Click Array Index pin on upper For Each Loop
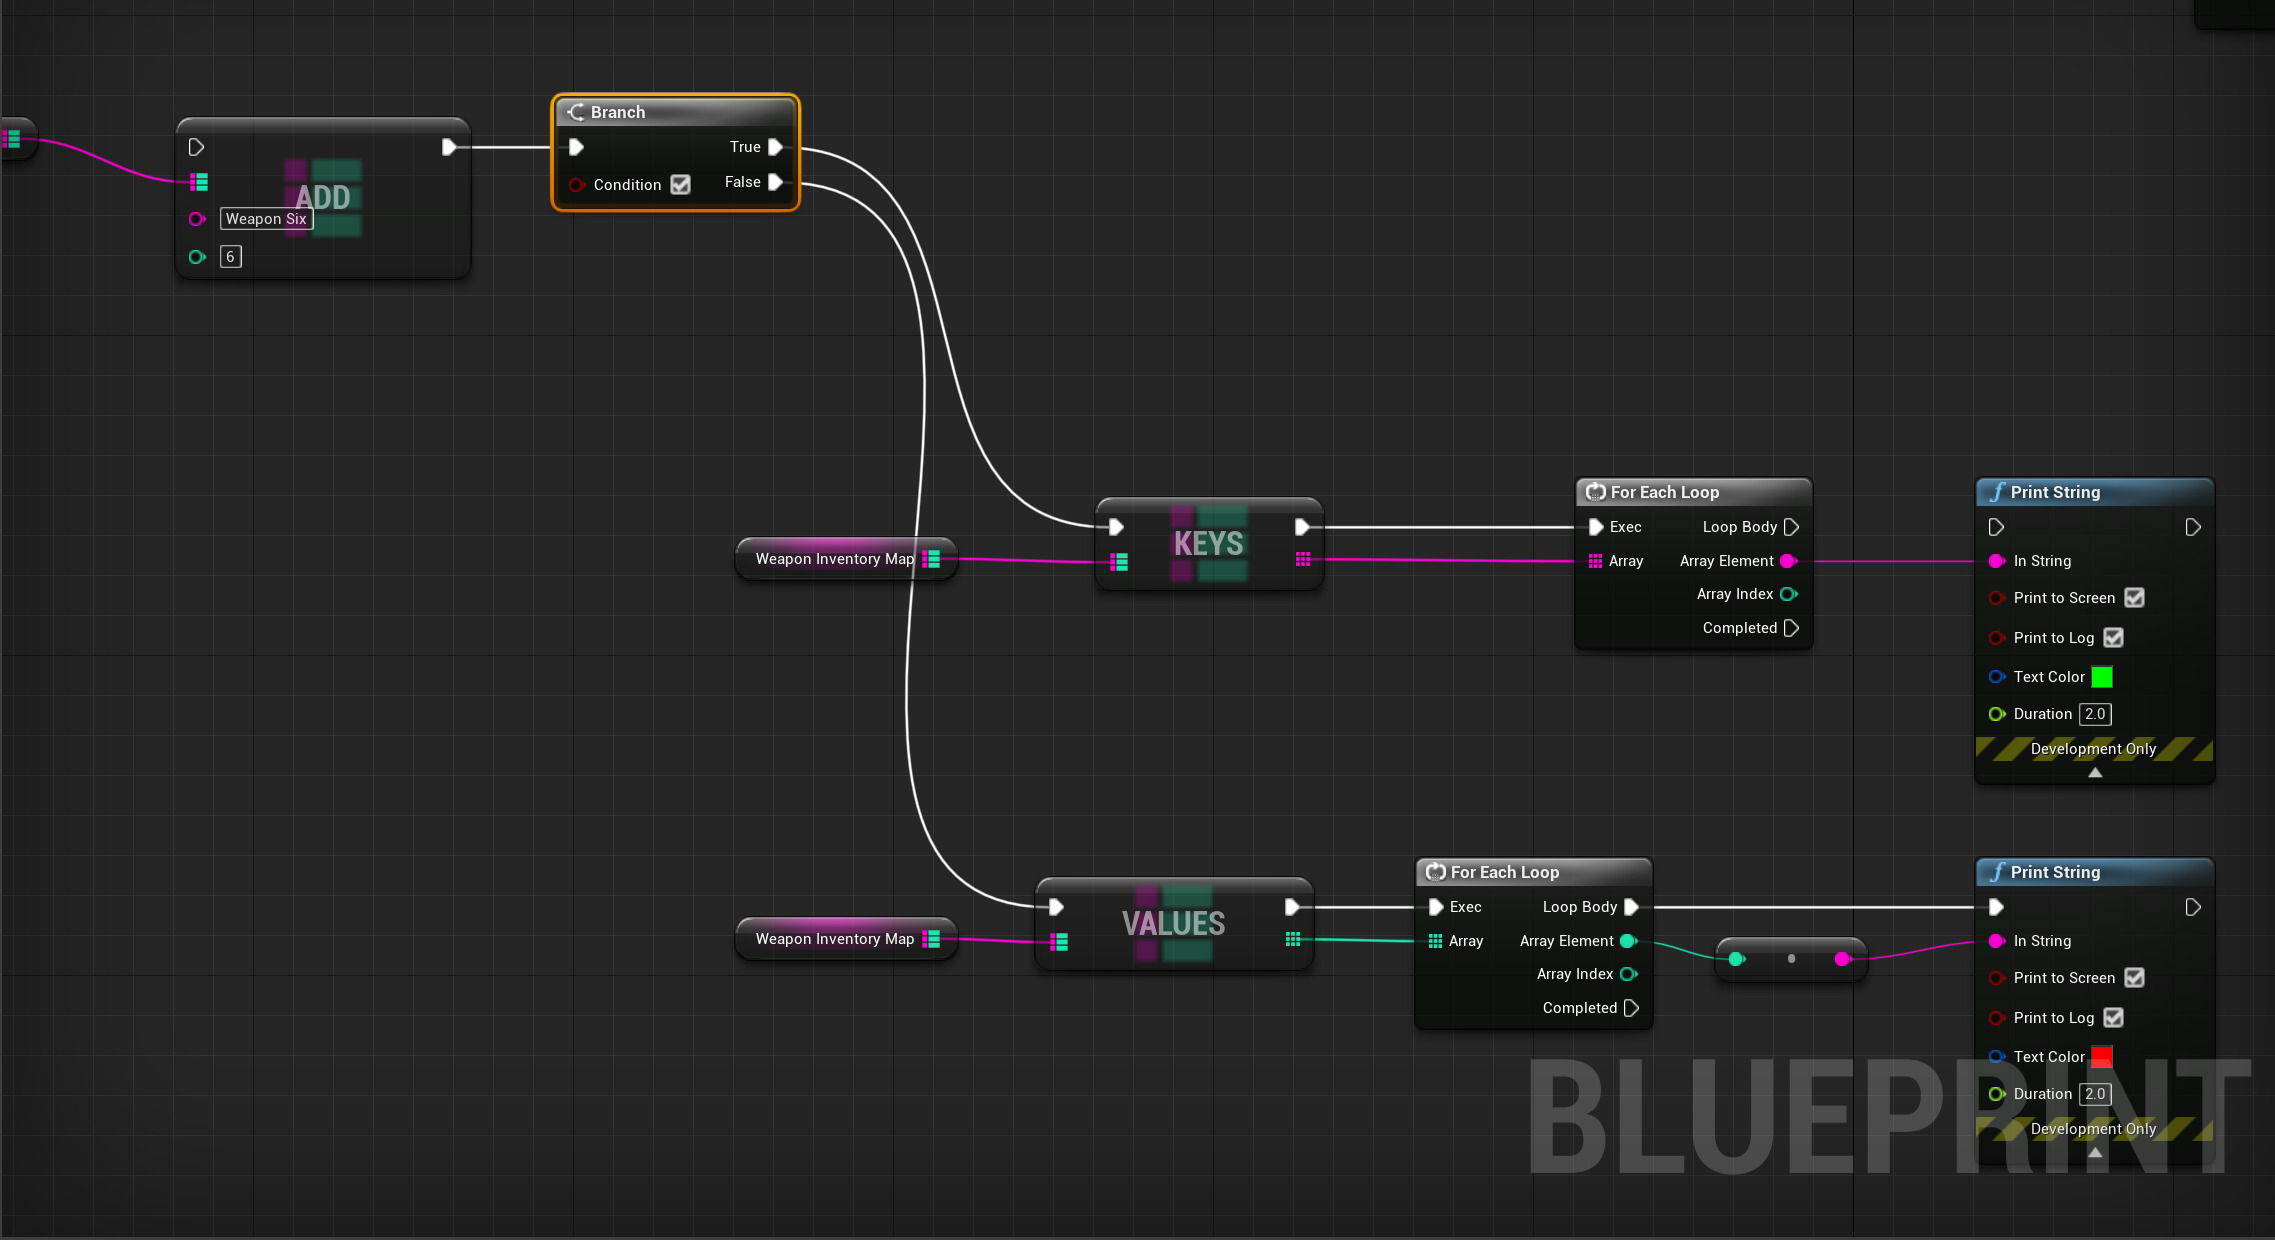 coord(1788,594)
